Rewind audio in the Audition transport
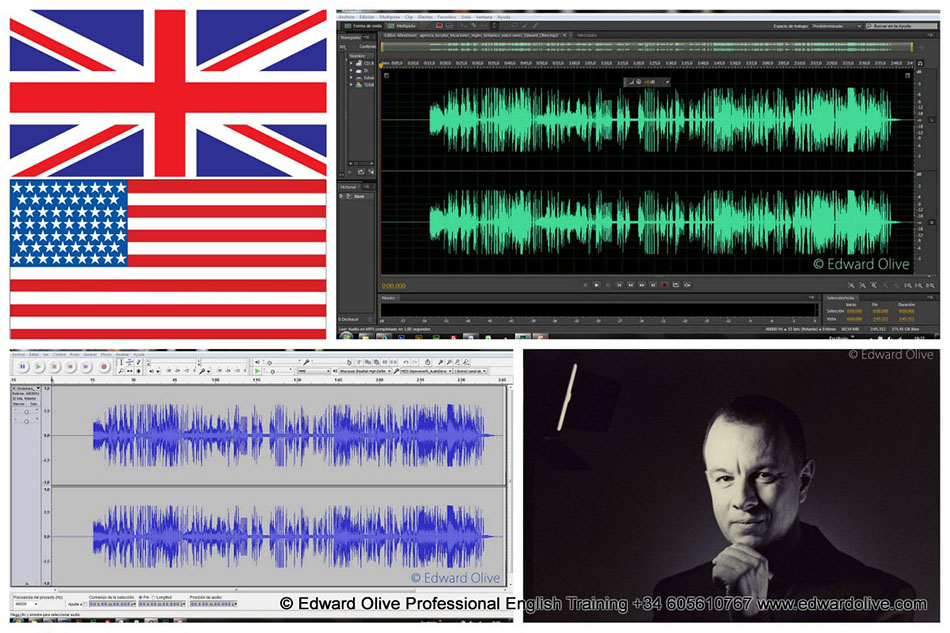This screenshot has height=633, width=950. [631, 285]
